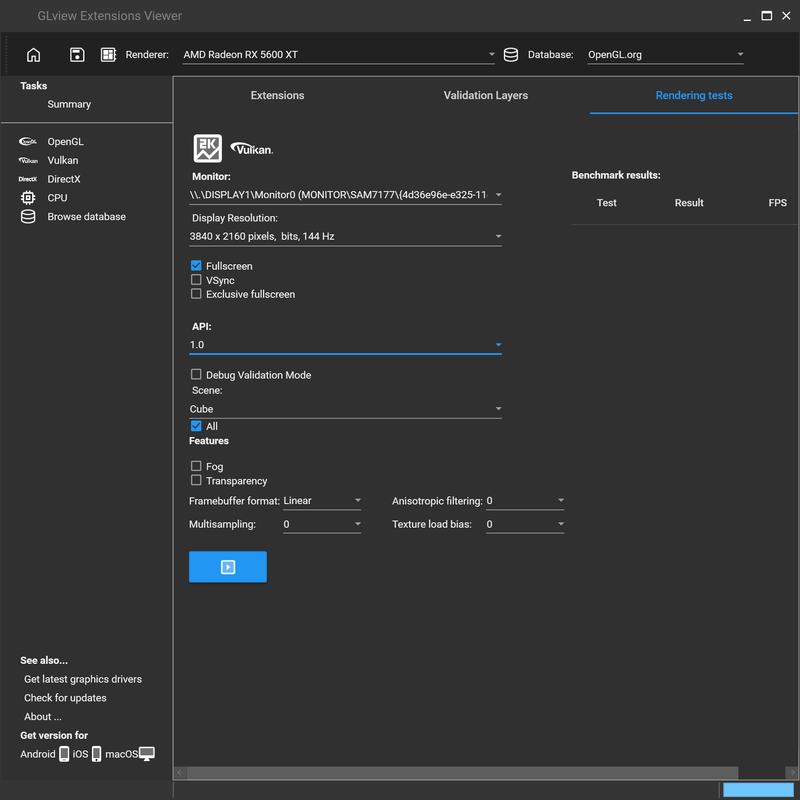
Task: Open the Display Resolution dropdown
Action: pos(345,236)
